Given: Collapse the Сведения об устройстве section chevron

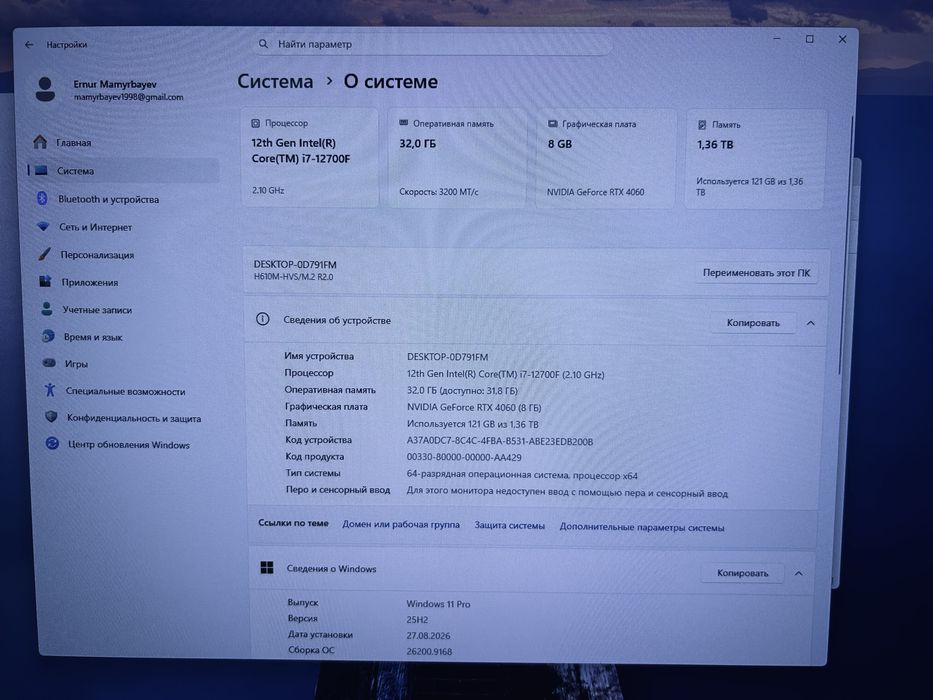Looking at the screenshot, I should click(x=810, y=323).
